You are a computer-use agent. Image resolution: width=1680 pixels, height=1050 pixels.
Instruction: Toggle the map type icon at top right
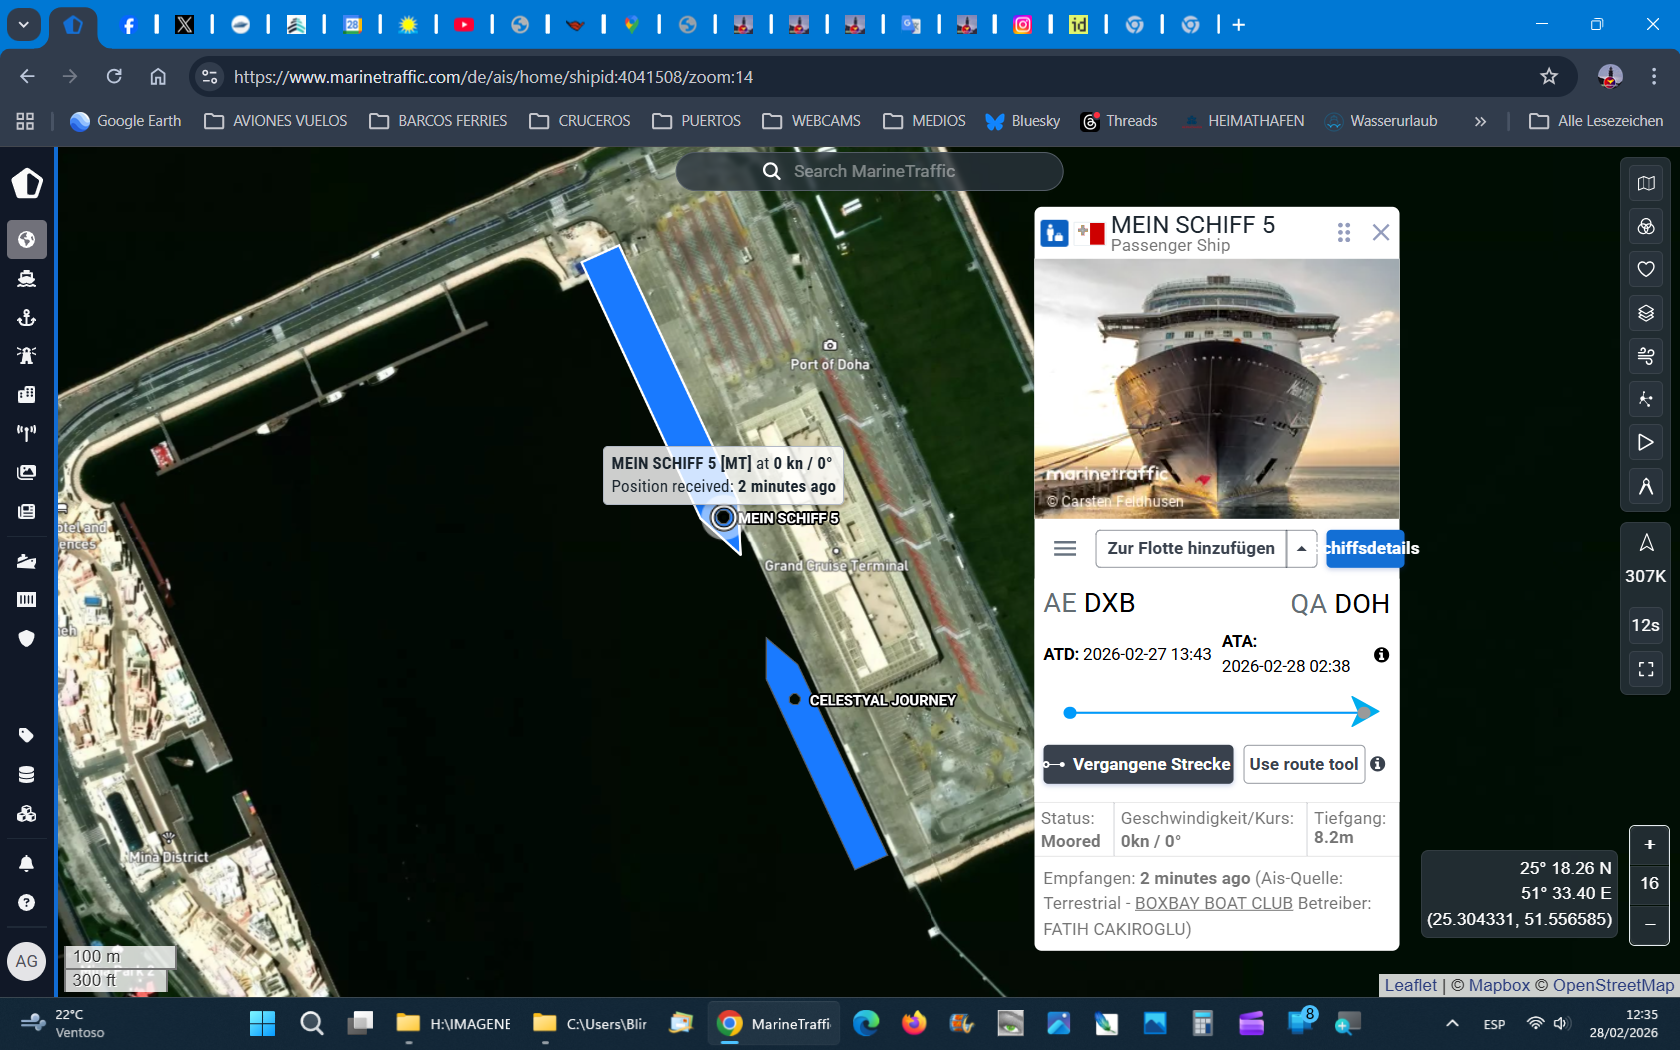(x=1645, y=183)
